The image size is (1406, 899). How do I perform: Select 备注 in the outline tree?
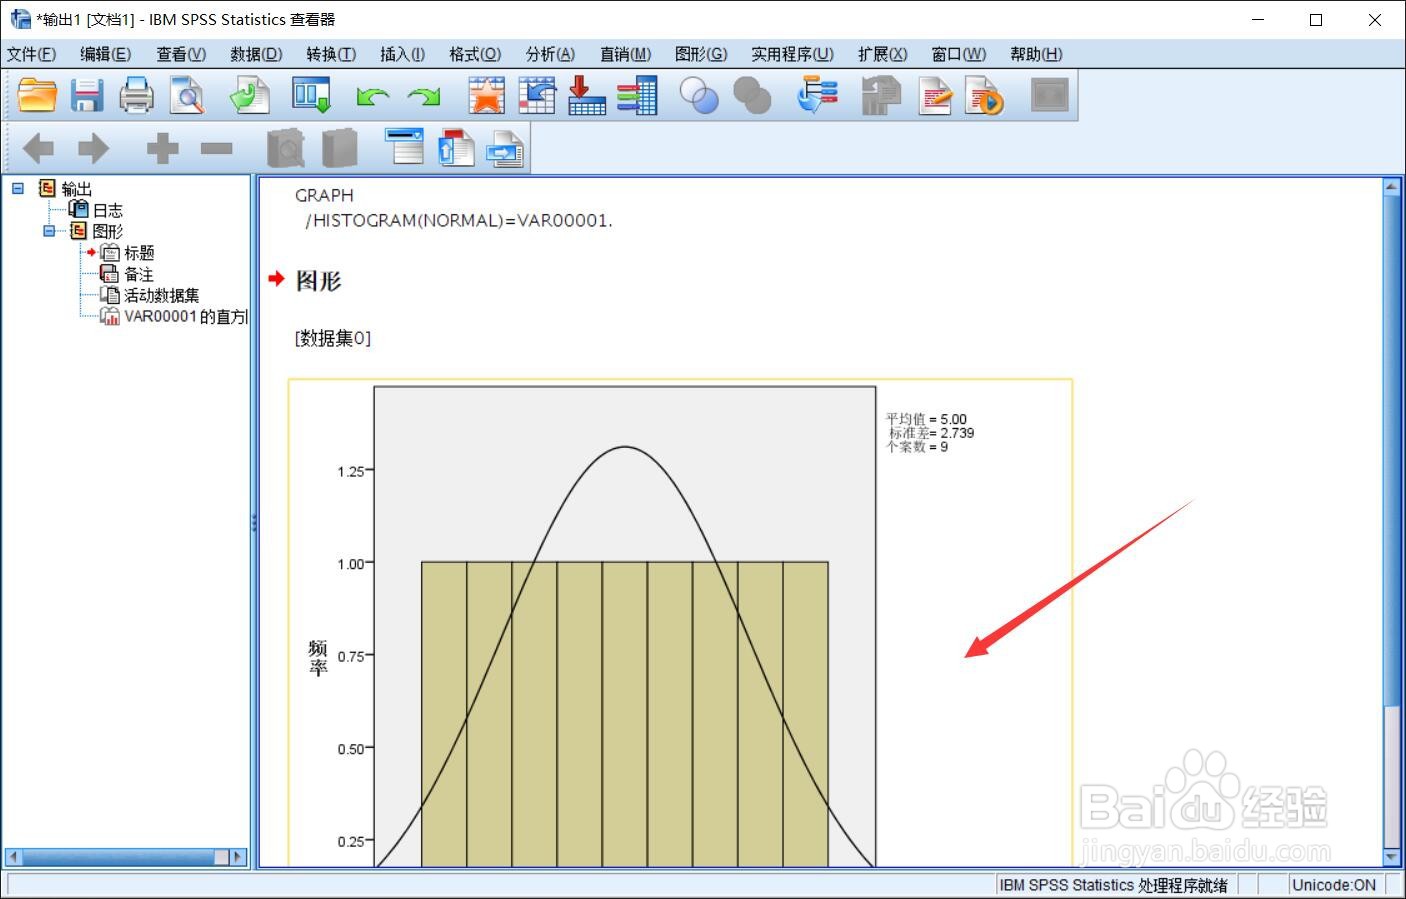click(x=139, y=274)
